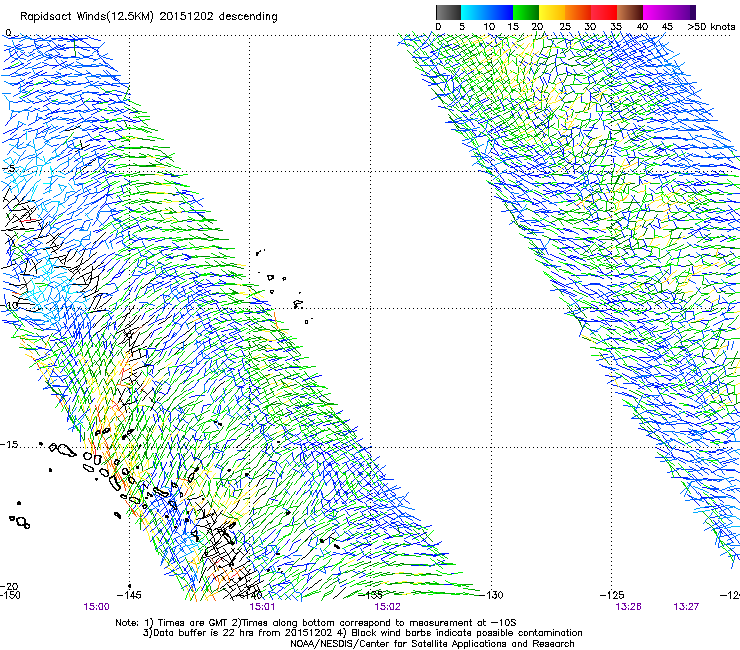Screen dimensions: 740x650
Task: Click the NOAA/NESDIS credit line
Action: coord(432,644)
